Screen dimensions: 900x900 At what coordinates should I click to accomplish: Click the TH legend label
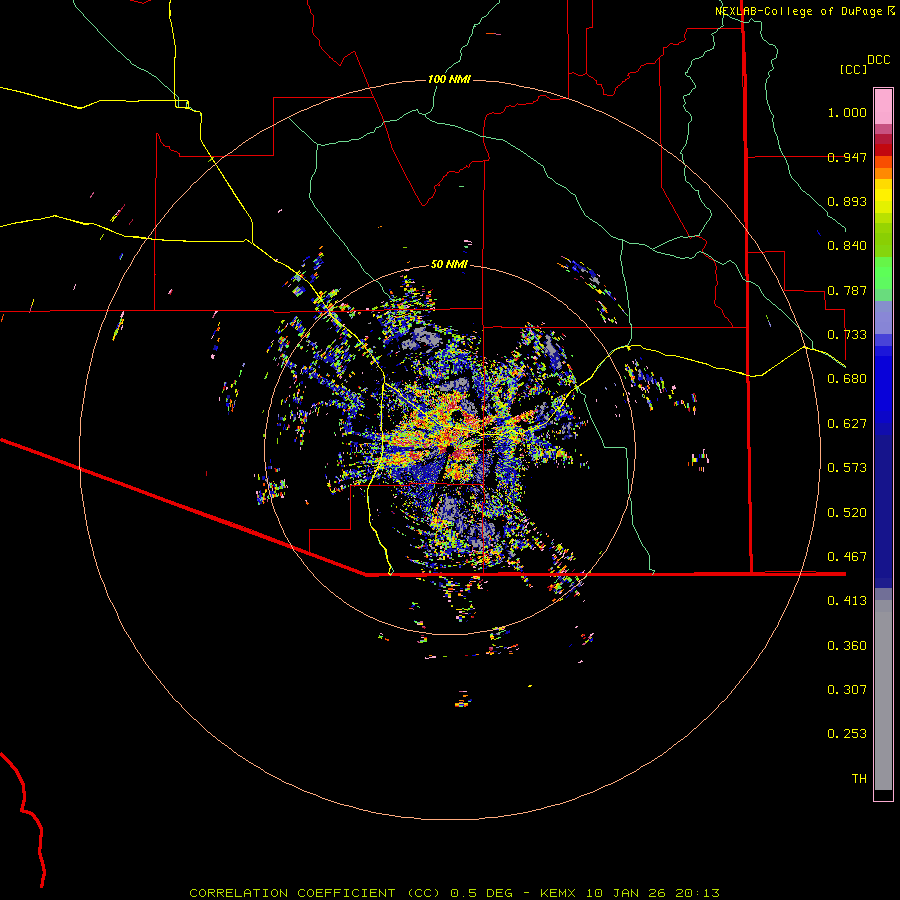pos(859,779)
